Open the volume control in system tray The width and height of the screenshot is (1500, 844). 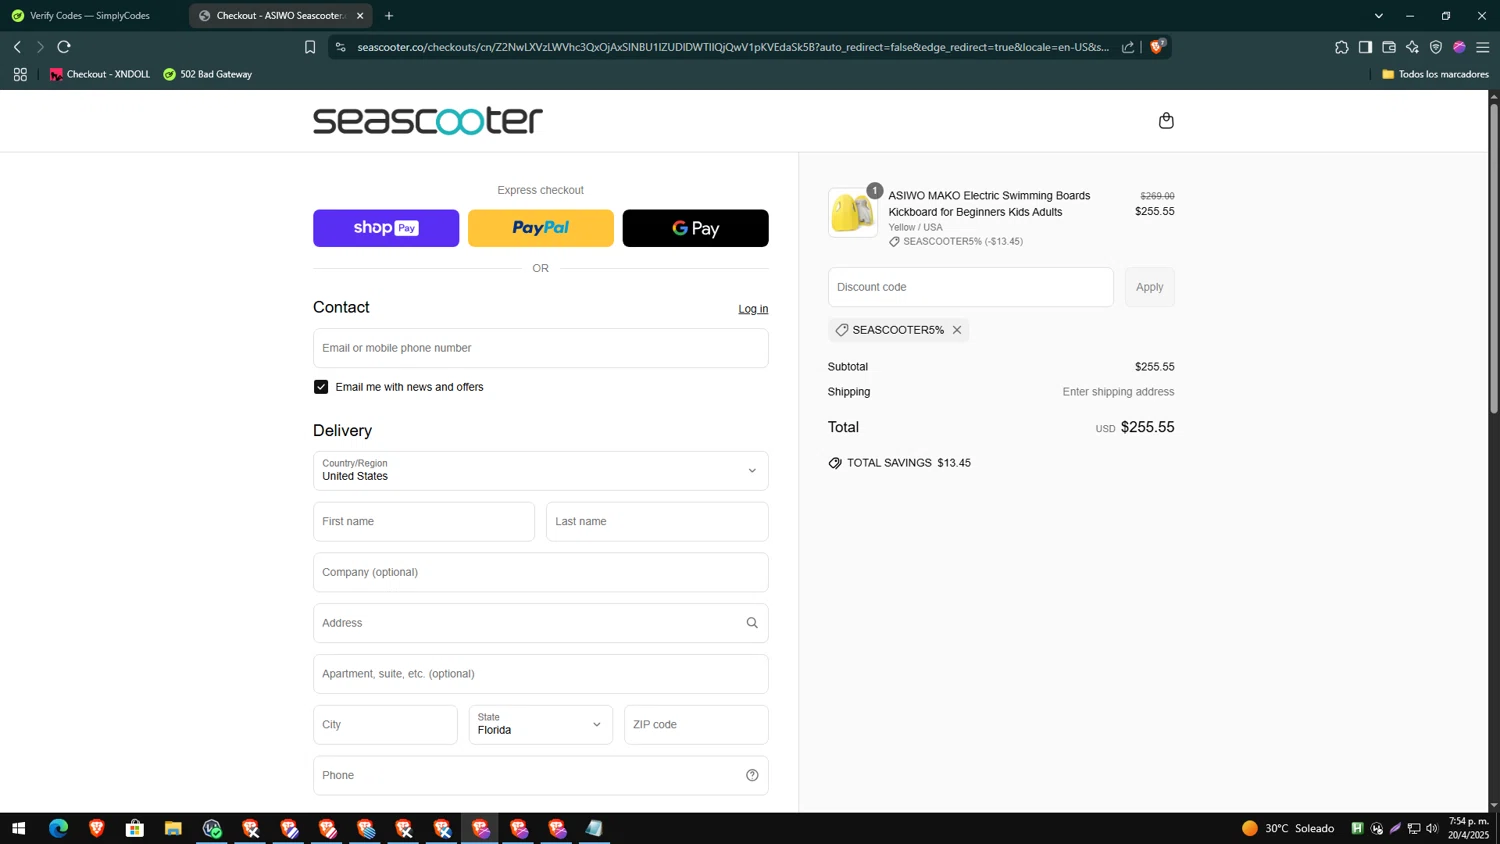[1432, 828]
